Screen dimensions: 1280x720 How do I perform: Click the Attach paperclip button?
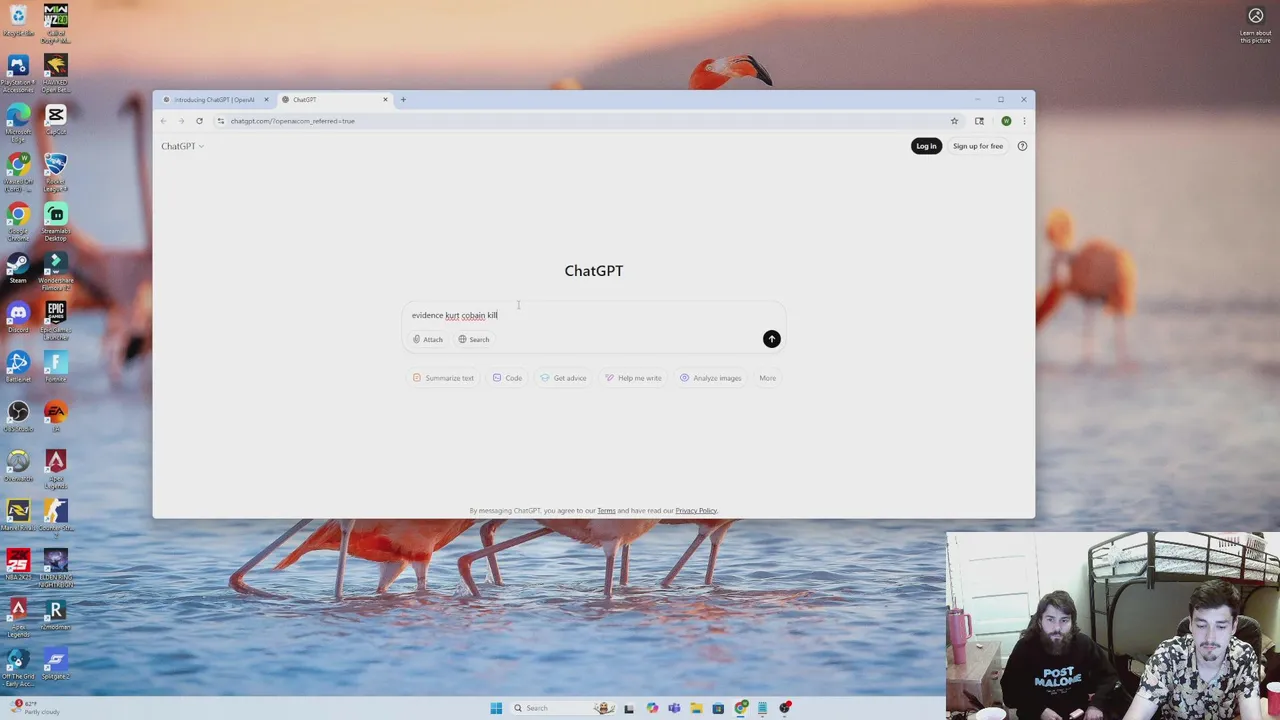click(428, 339)
